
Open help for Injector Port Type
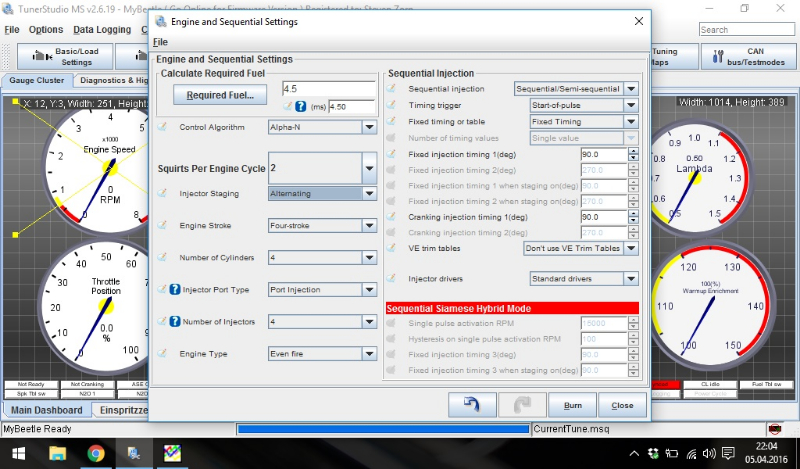[174, 289]
